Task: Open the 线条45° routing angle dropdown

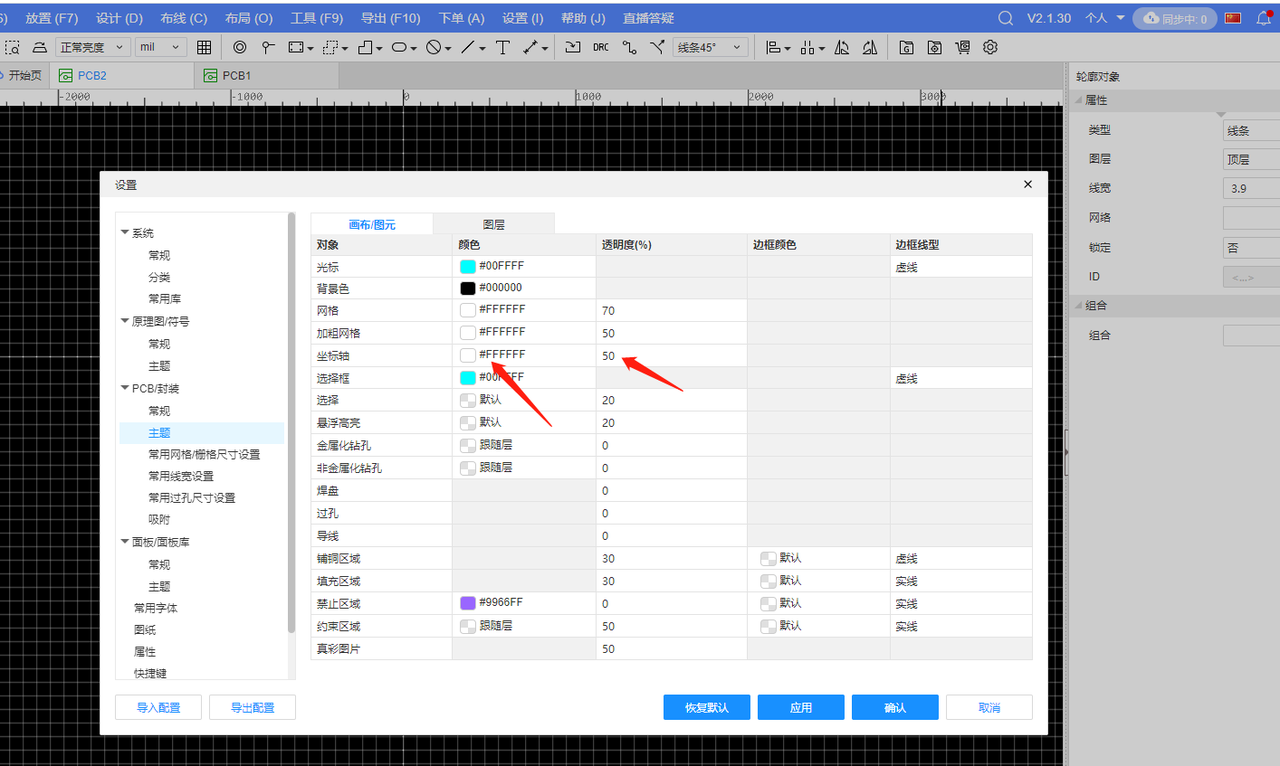Action: [x=711, y=47]
